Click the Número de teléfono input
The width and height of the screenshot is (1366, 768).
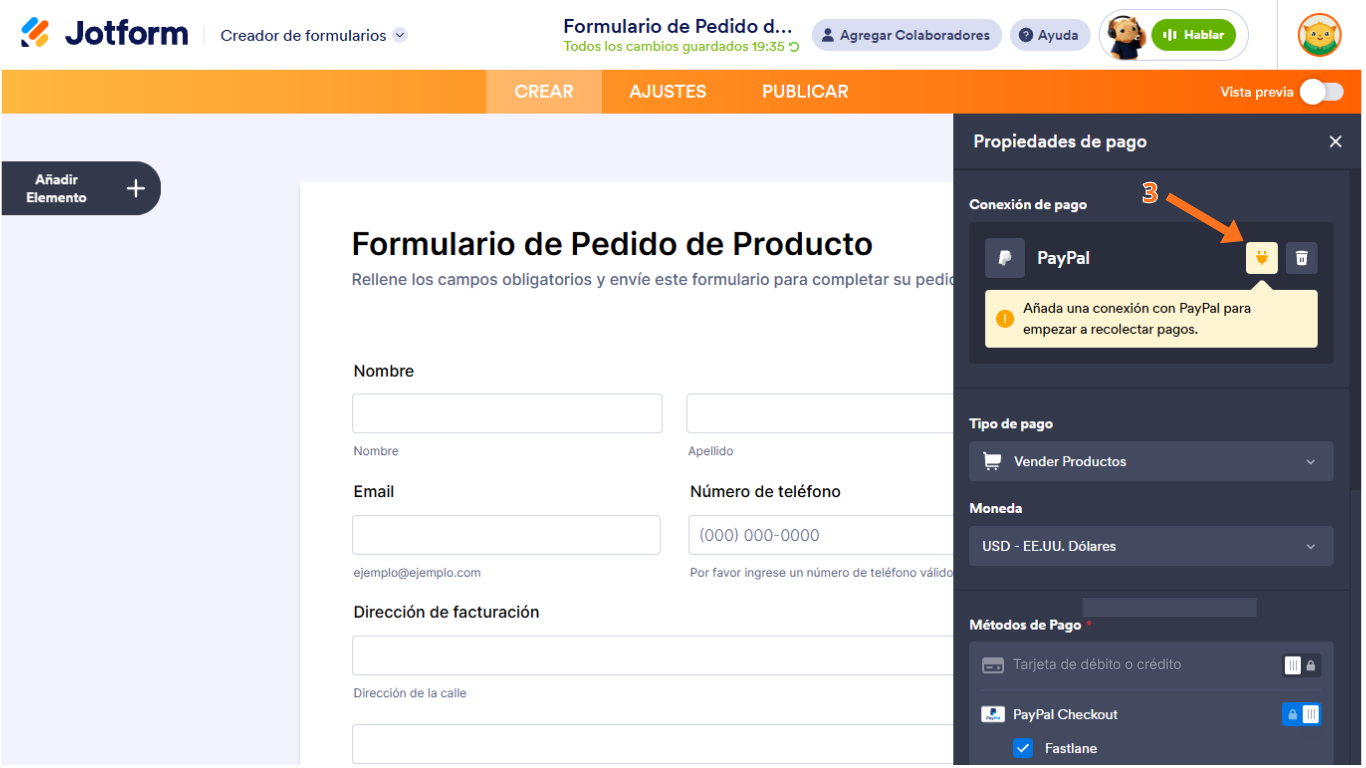(x=821, y=535)
